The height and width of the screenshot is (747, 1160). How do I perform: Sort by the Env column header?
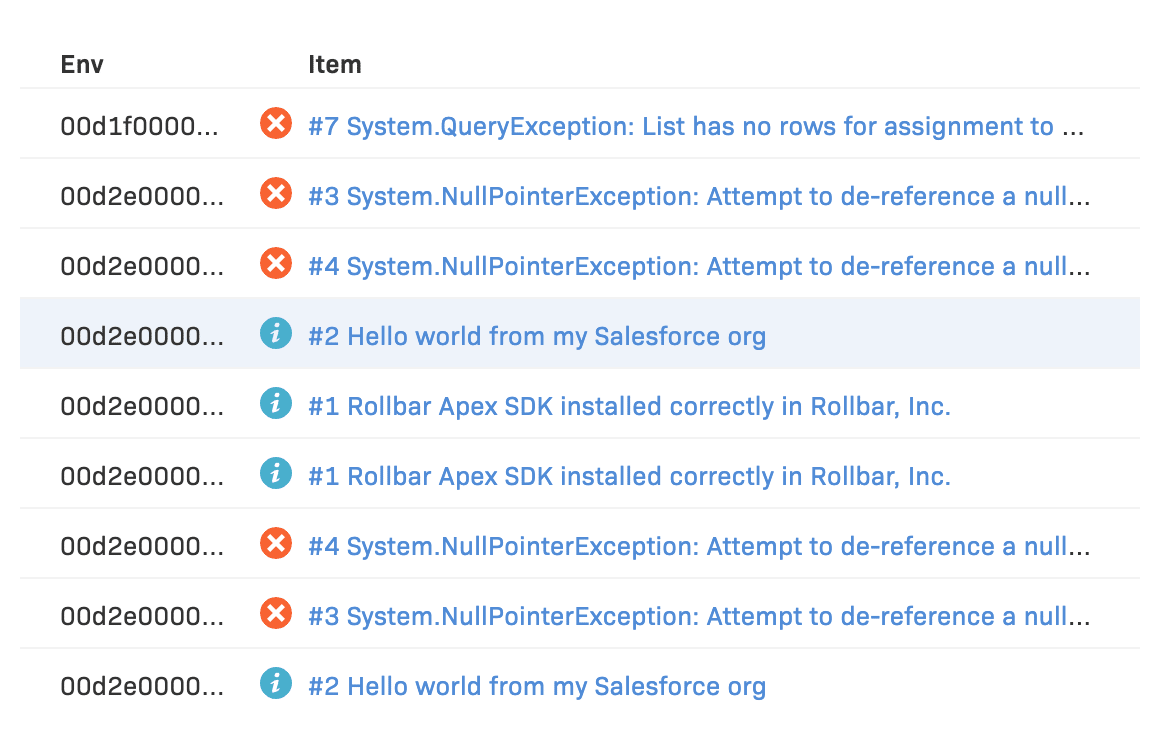[82, 65]
